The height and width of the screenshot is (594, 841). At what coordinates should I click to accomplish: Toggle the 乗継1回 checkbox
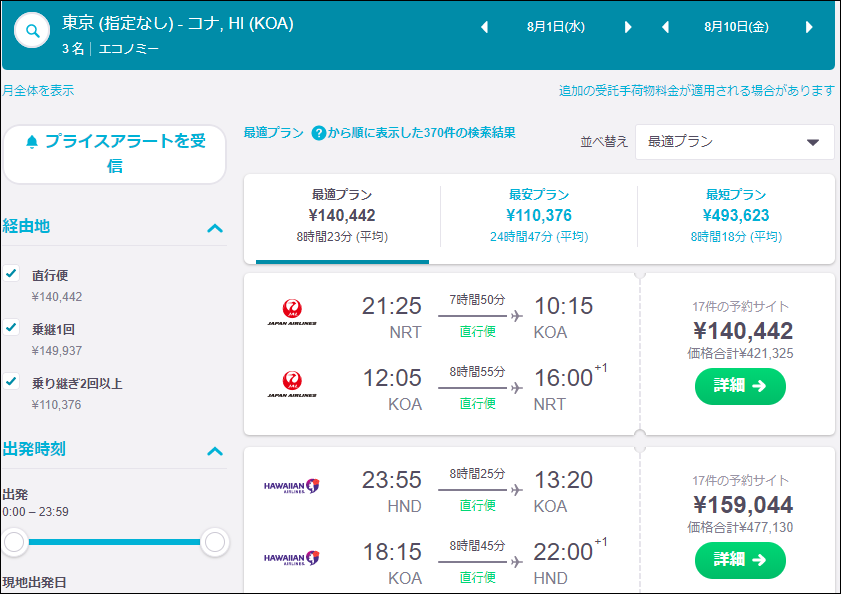12,327
